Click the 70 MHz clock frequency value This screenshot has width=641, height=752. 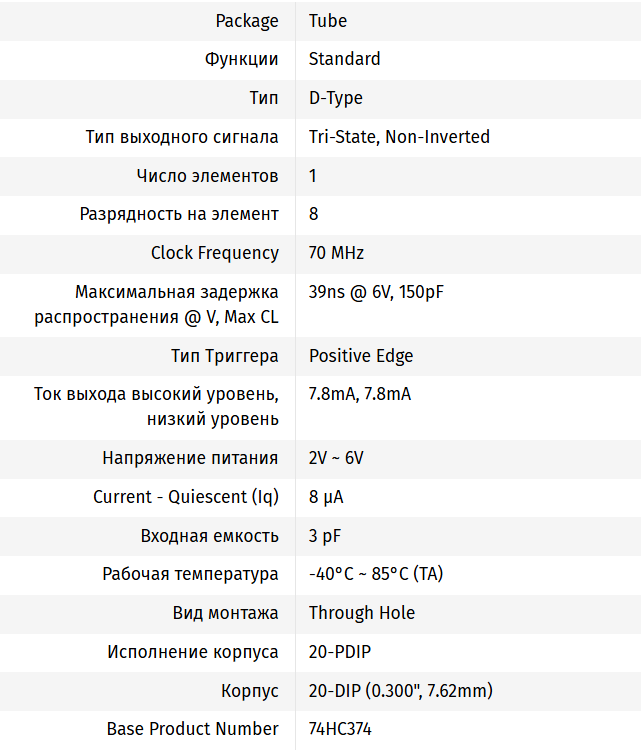click(336, 253)
